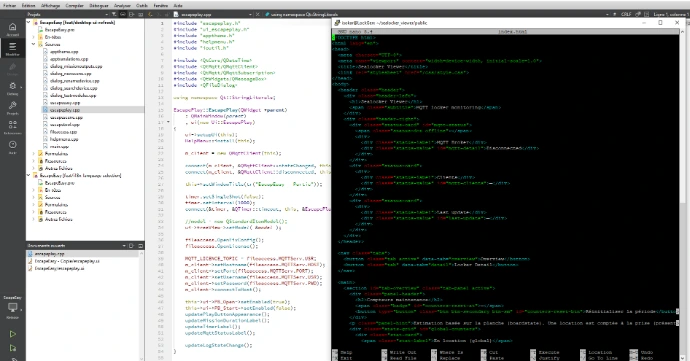Collapse the second EscapeEasy project node

[29, 175]
